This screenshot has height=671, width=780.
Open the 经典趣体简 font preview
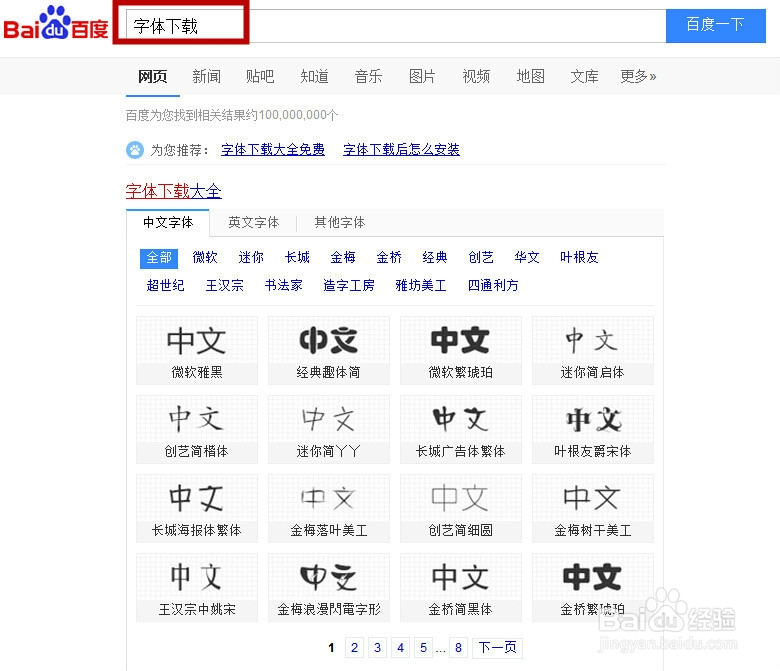[x=329, y=350]
